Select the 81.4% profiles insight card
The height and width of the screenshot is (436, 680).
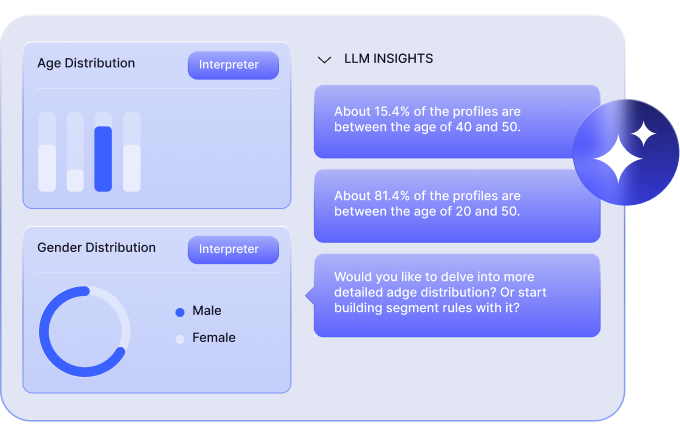click(x=457, y=206)
